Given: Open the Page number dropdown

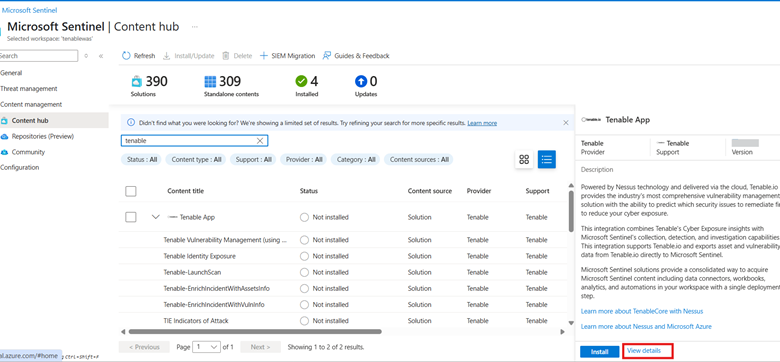Looking at the screenshot, I should click(x=206, y=347).
